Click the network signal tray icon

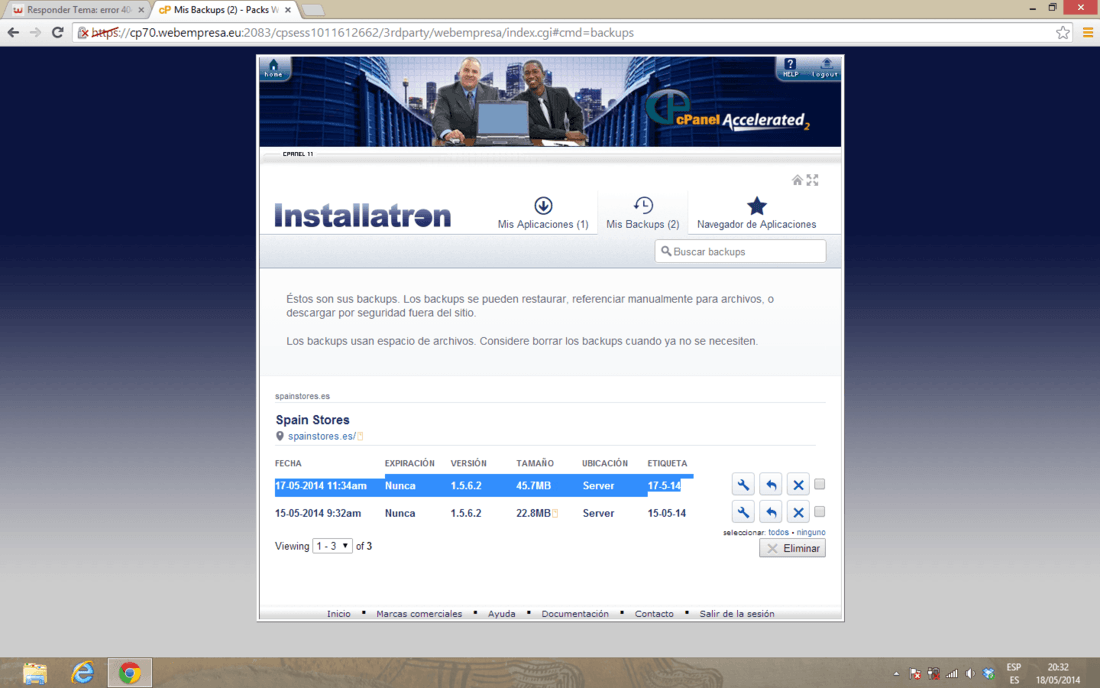click(951, 674)
